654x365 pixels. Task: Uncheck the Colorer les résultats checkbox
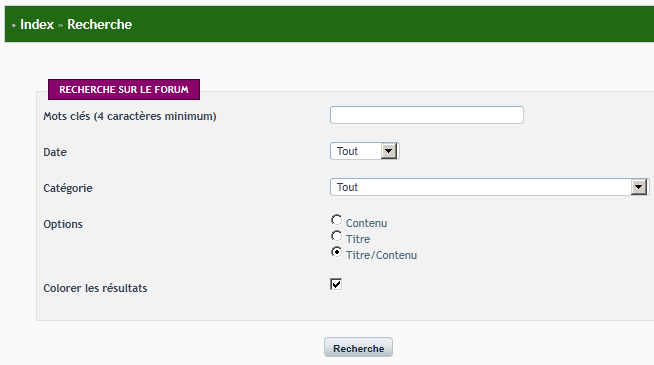pos(336,284)
